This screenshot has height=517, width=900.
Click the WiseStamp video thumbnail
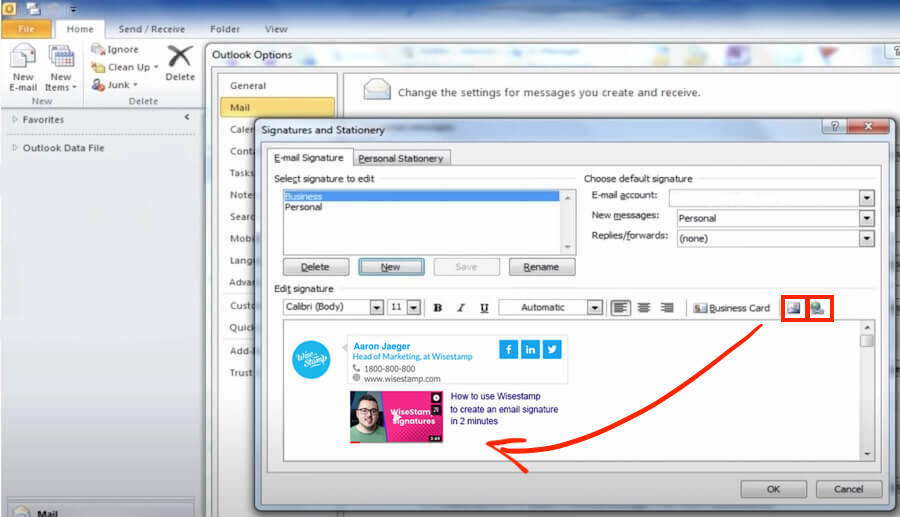[x=396, y=417]
